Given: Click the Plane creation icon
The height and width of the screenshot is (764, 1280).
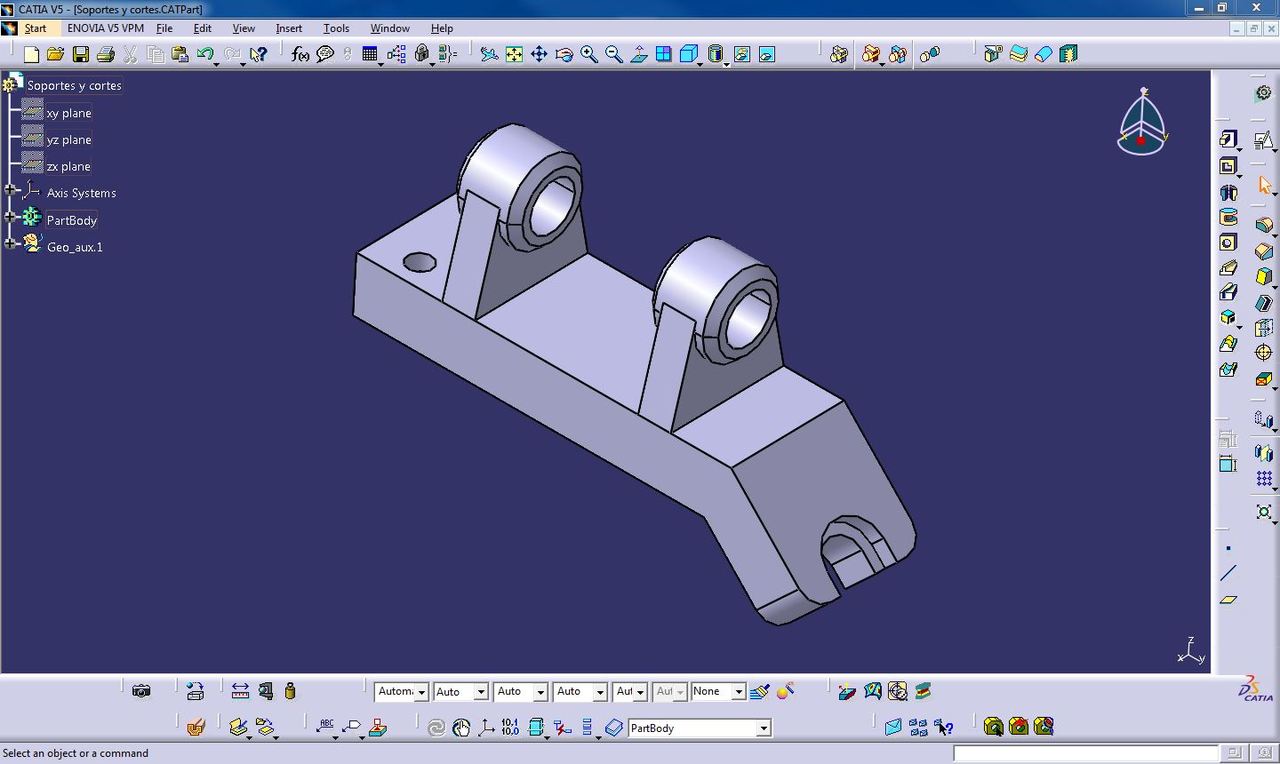Looking at the screenshot, I should pos(1228,600).
